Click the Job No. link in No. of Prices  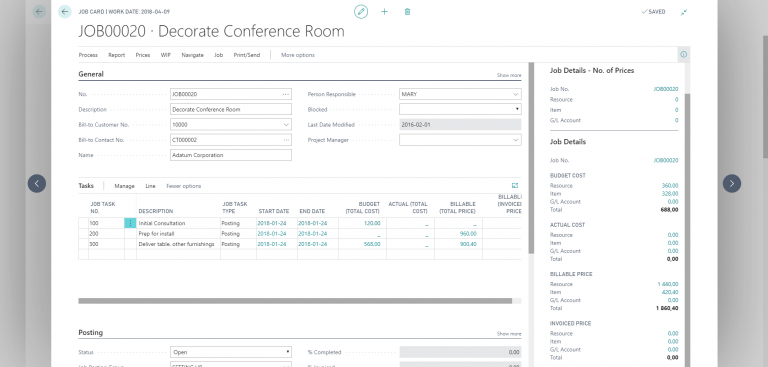(x=666, y=89)
